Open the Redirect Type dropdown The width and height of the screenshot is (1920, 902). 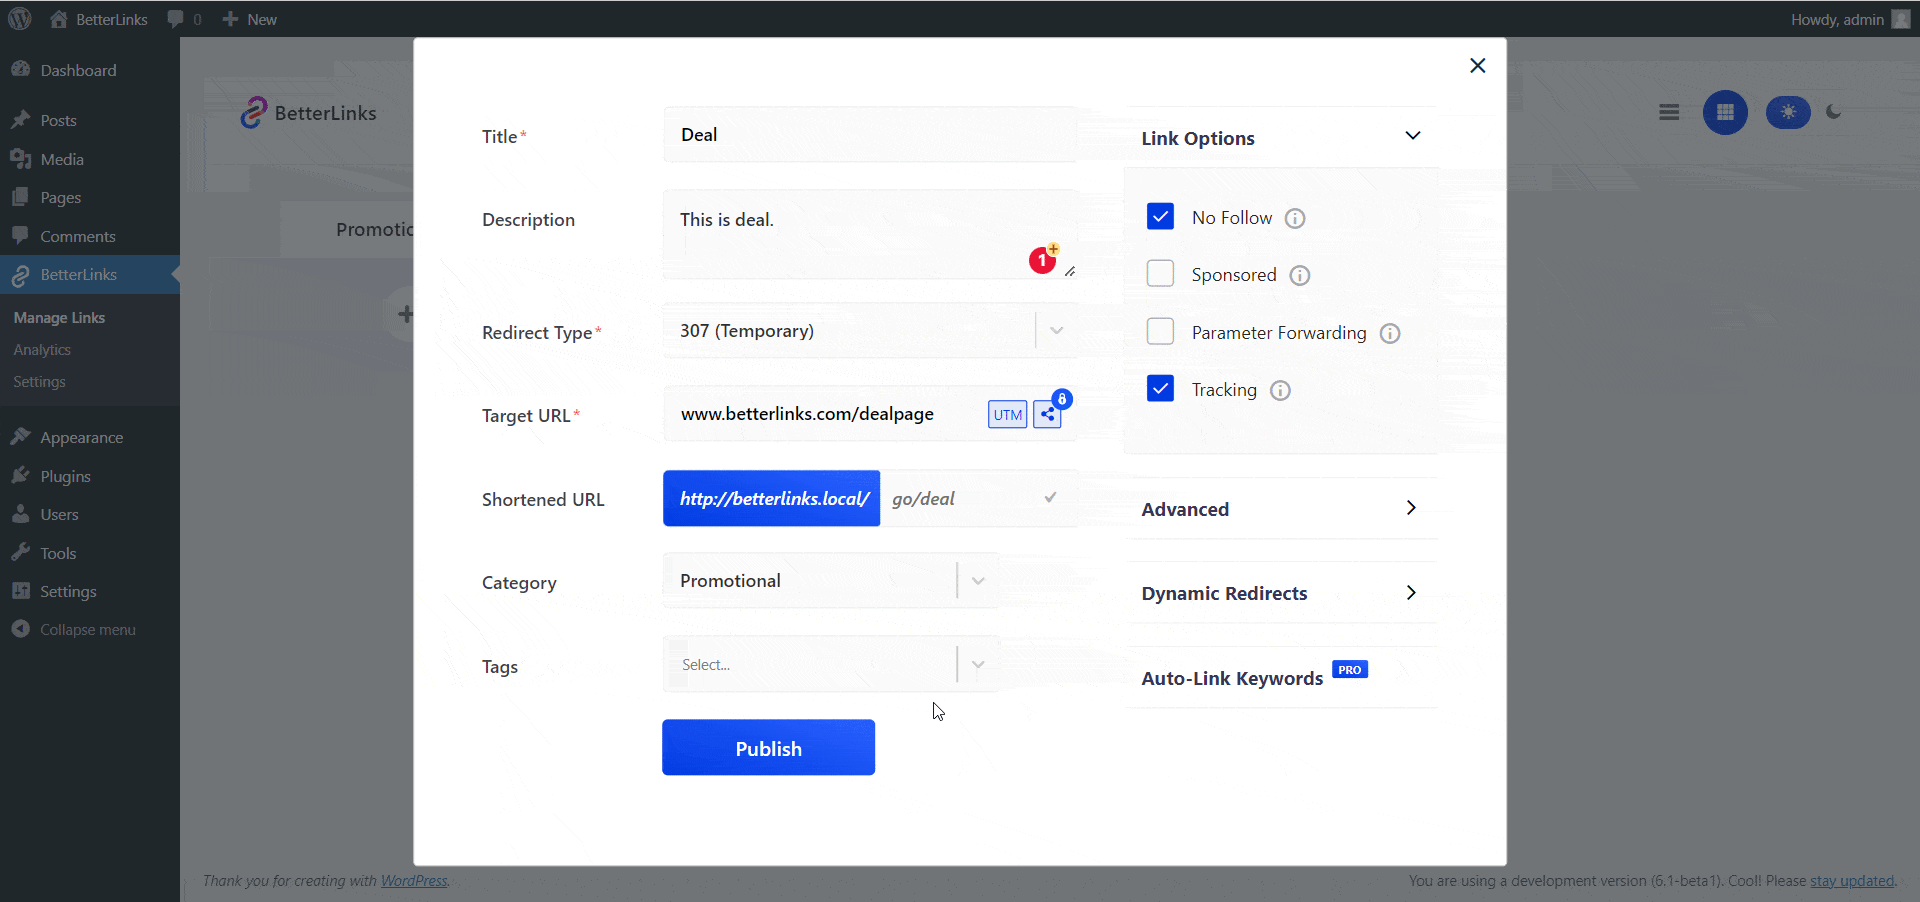coord(1055,330)
